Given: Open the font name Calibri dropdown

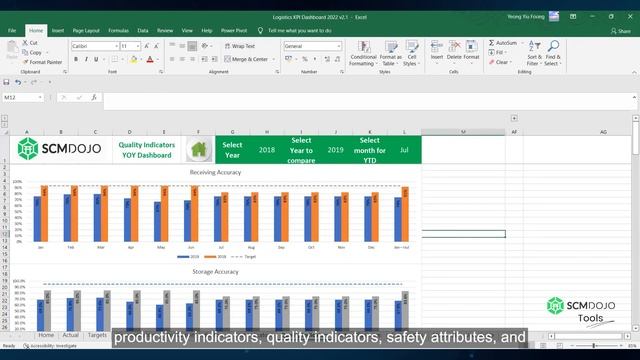Looking at the screenshot, I should (116, 46).
